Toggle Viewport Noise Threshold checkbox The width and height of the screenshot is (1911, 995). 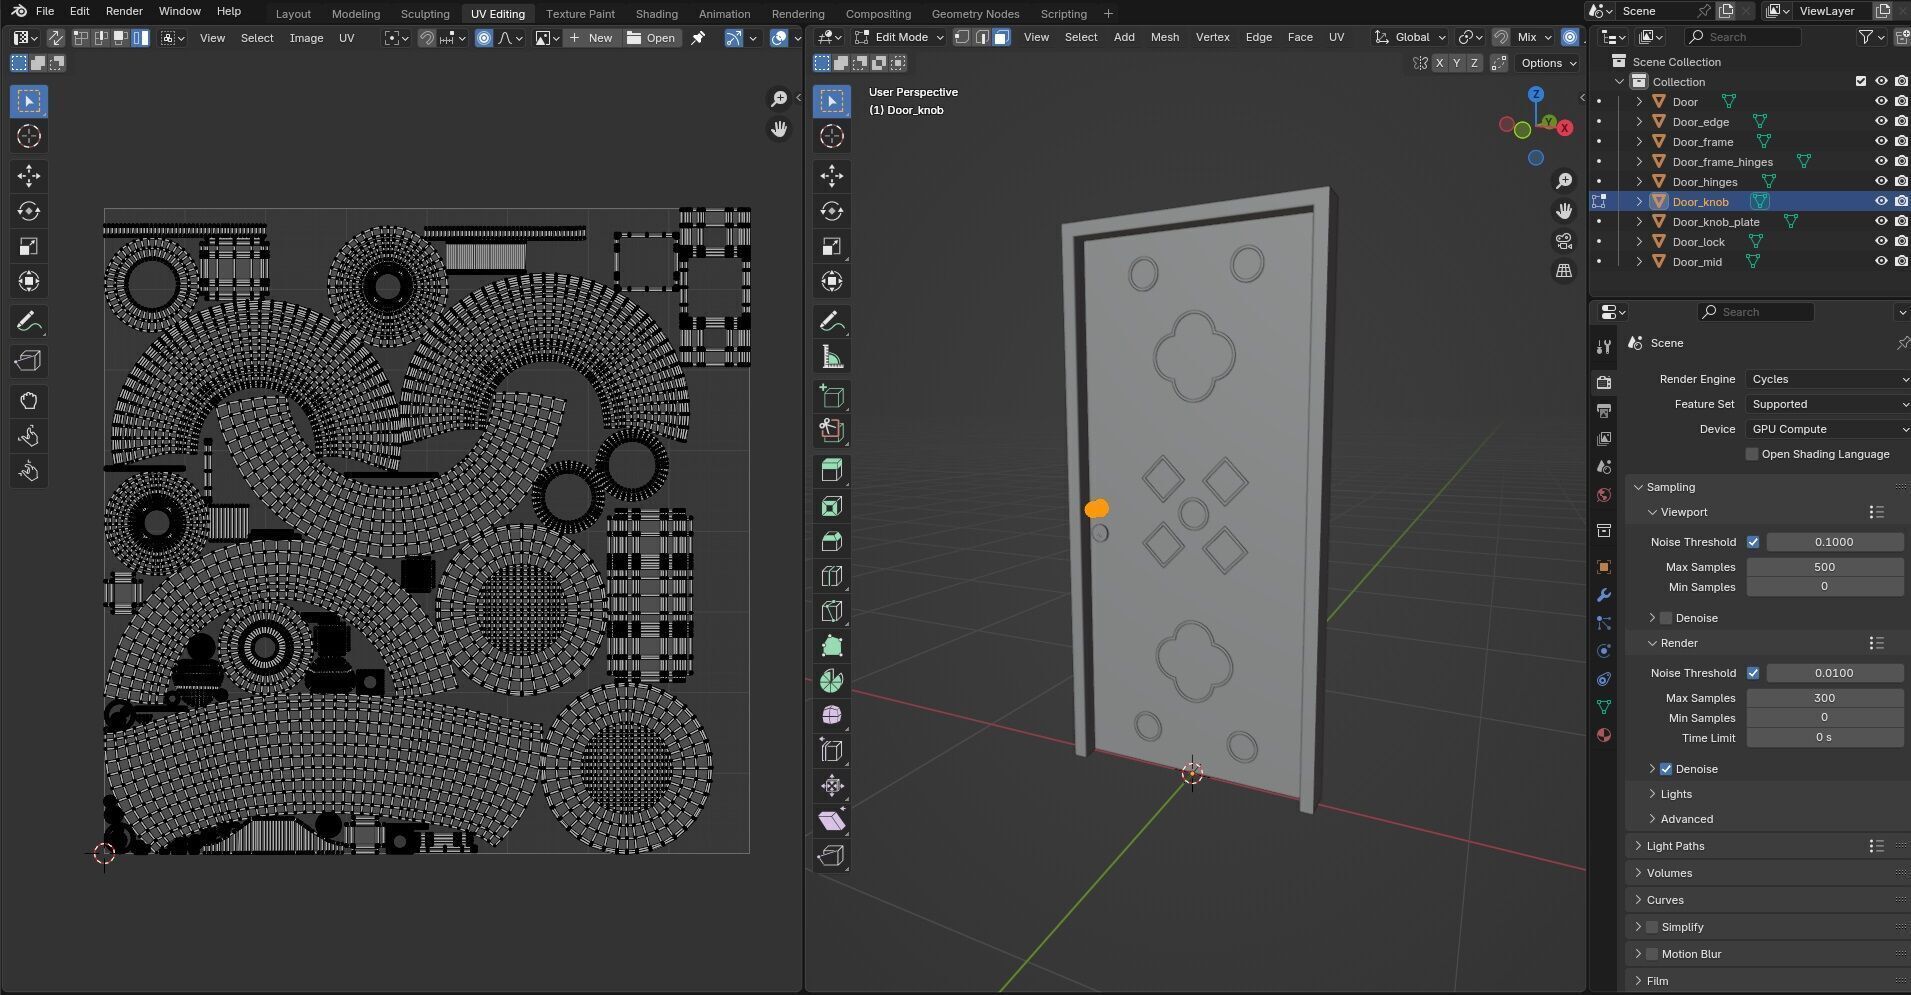1753,542
